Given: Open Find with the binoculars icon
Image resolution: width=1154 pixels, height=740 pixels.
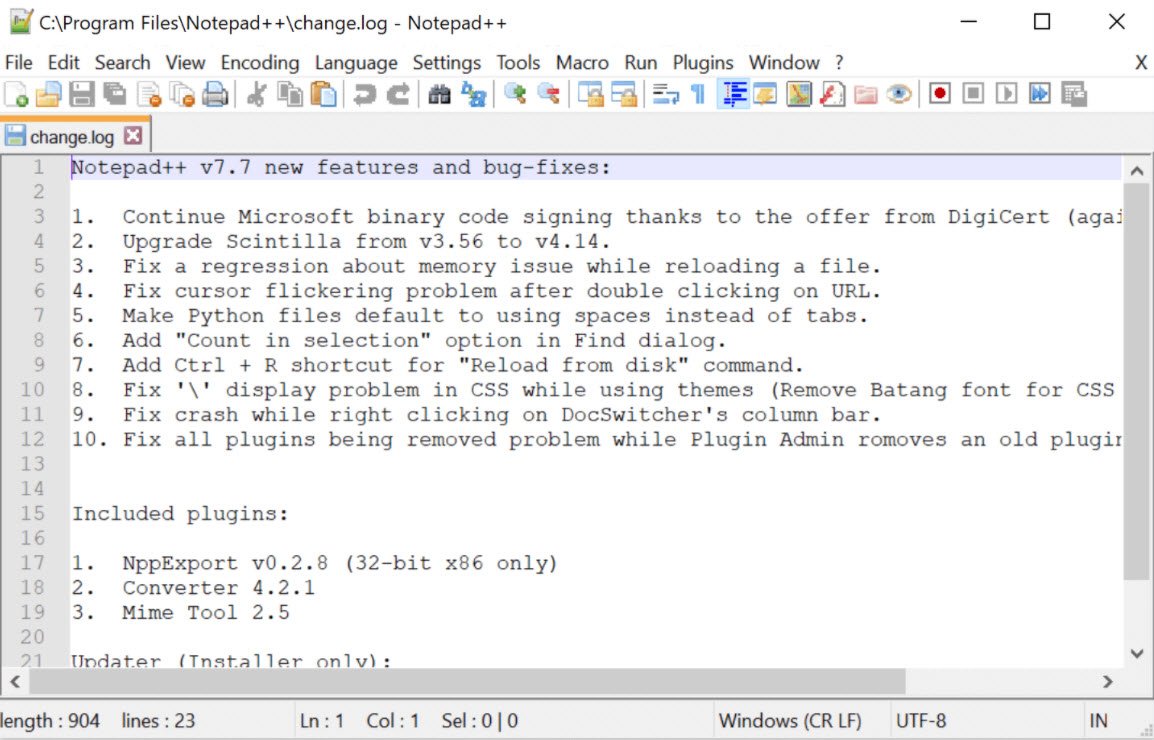Looking at the screenshot, I should [x=439, y=94].
